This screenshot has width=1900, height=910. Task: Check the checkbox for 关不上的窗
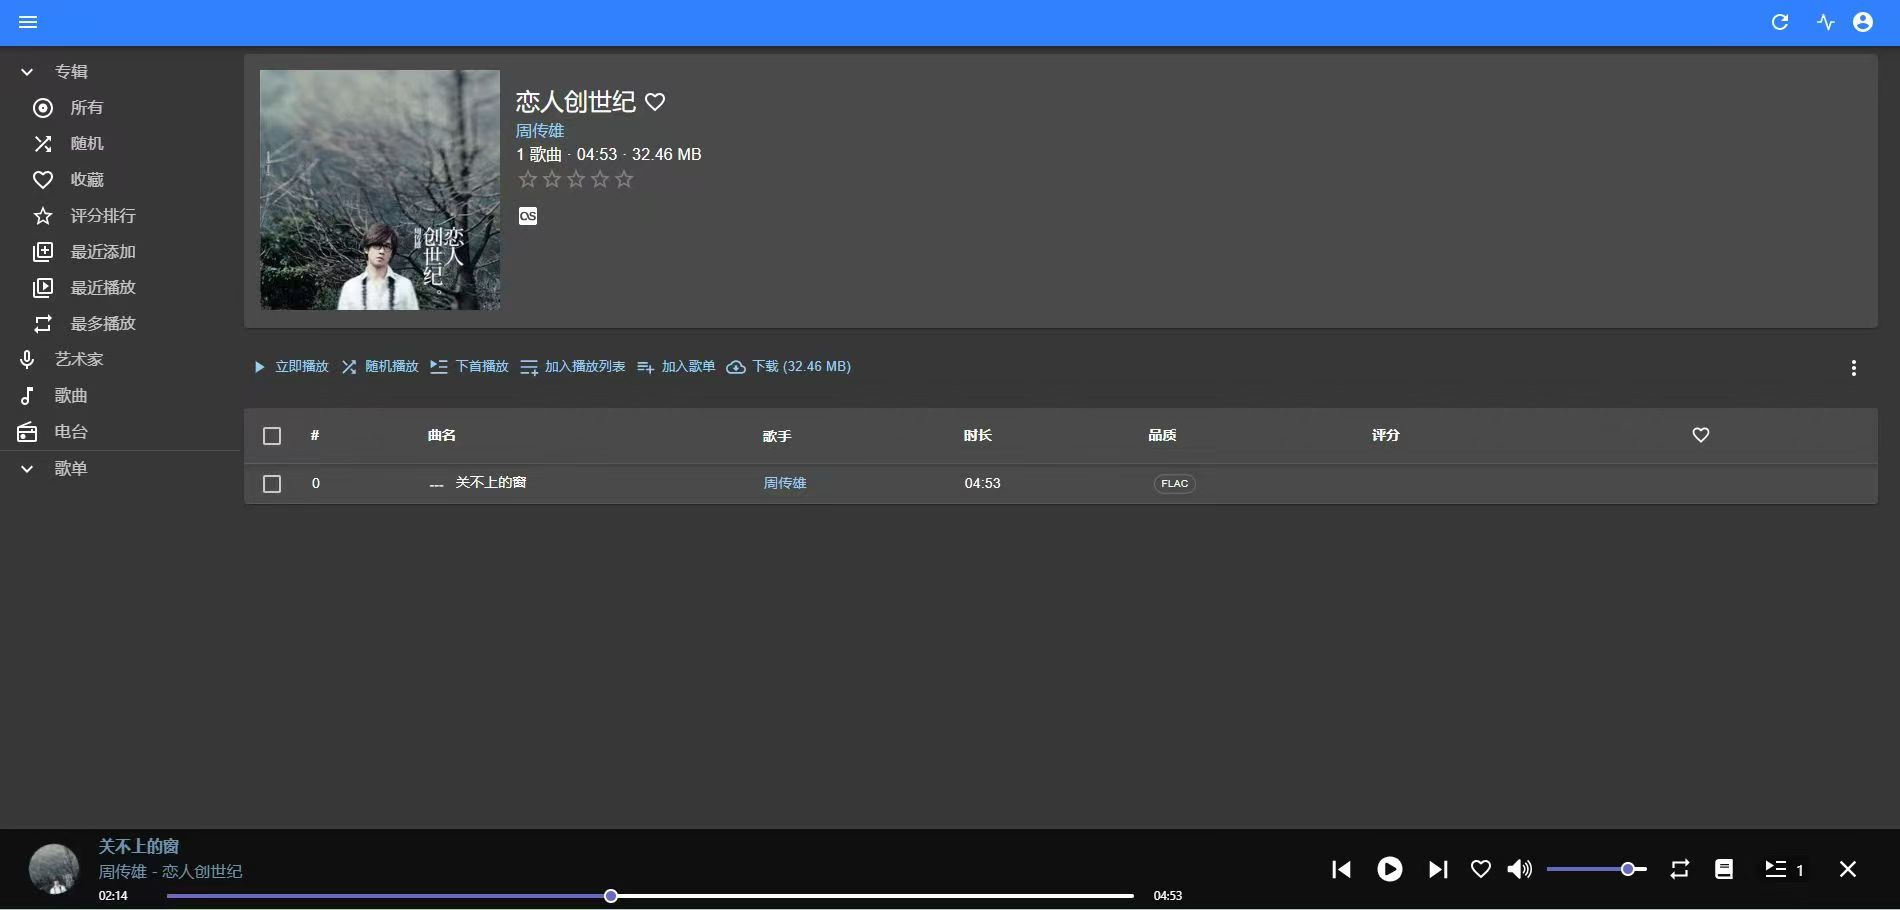(x=271, y=484)
